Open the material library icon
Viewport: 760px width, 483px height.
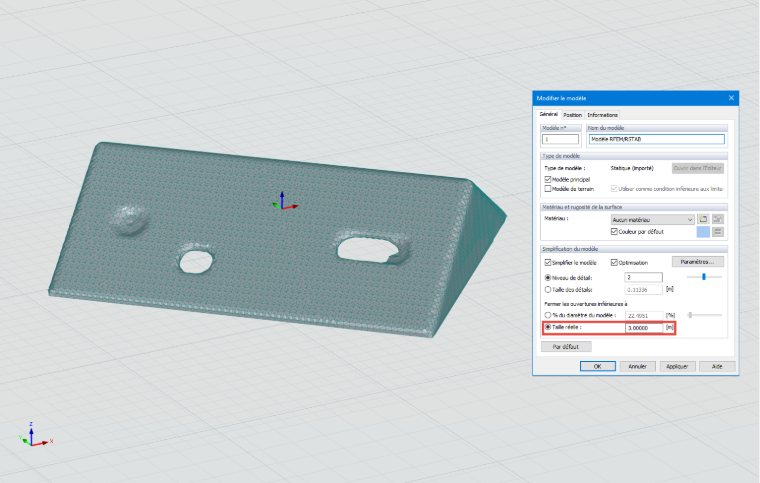[x=703, y=219]
